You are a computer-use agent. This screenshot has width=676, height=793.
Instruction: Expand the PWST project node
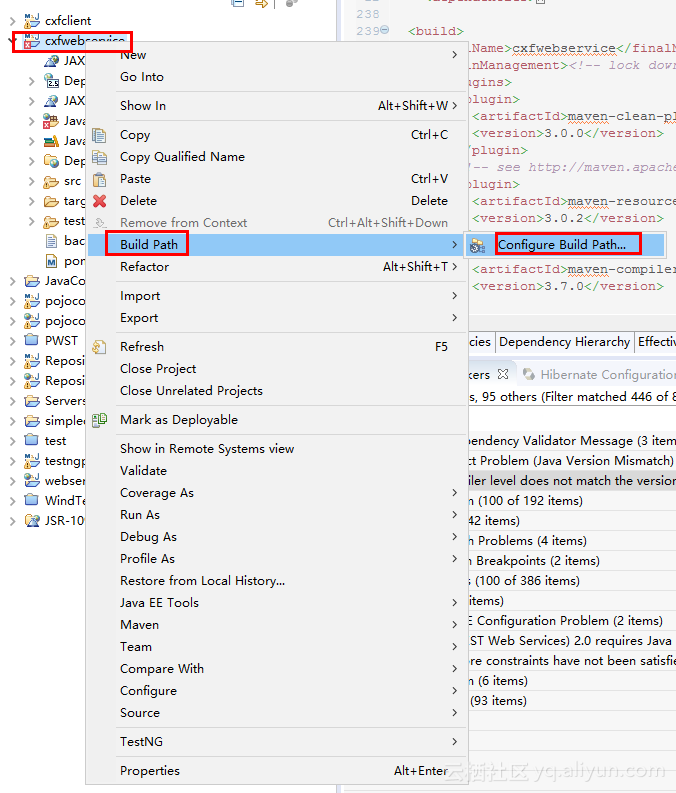13,340
